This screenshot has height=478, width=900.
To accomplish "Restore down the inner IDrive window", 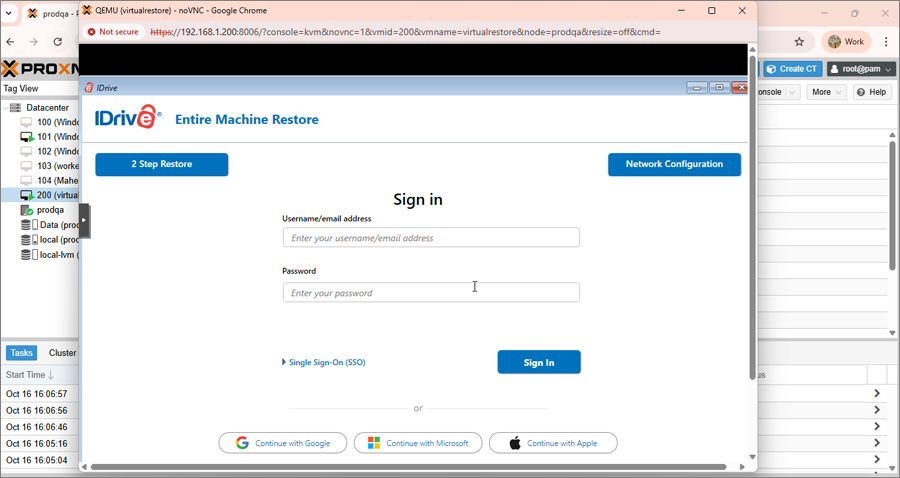I will tap(719, 88).
